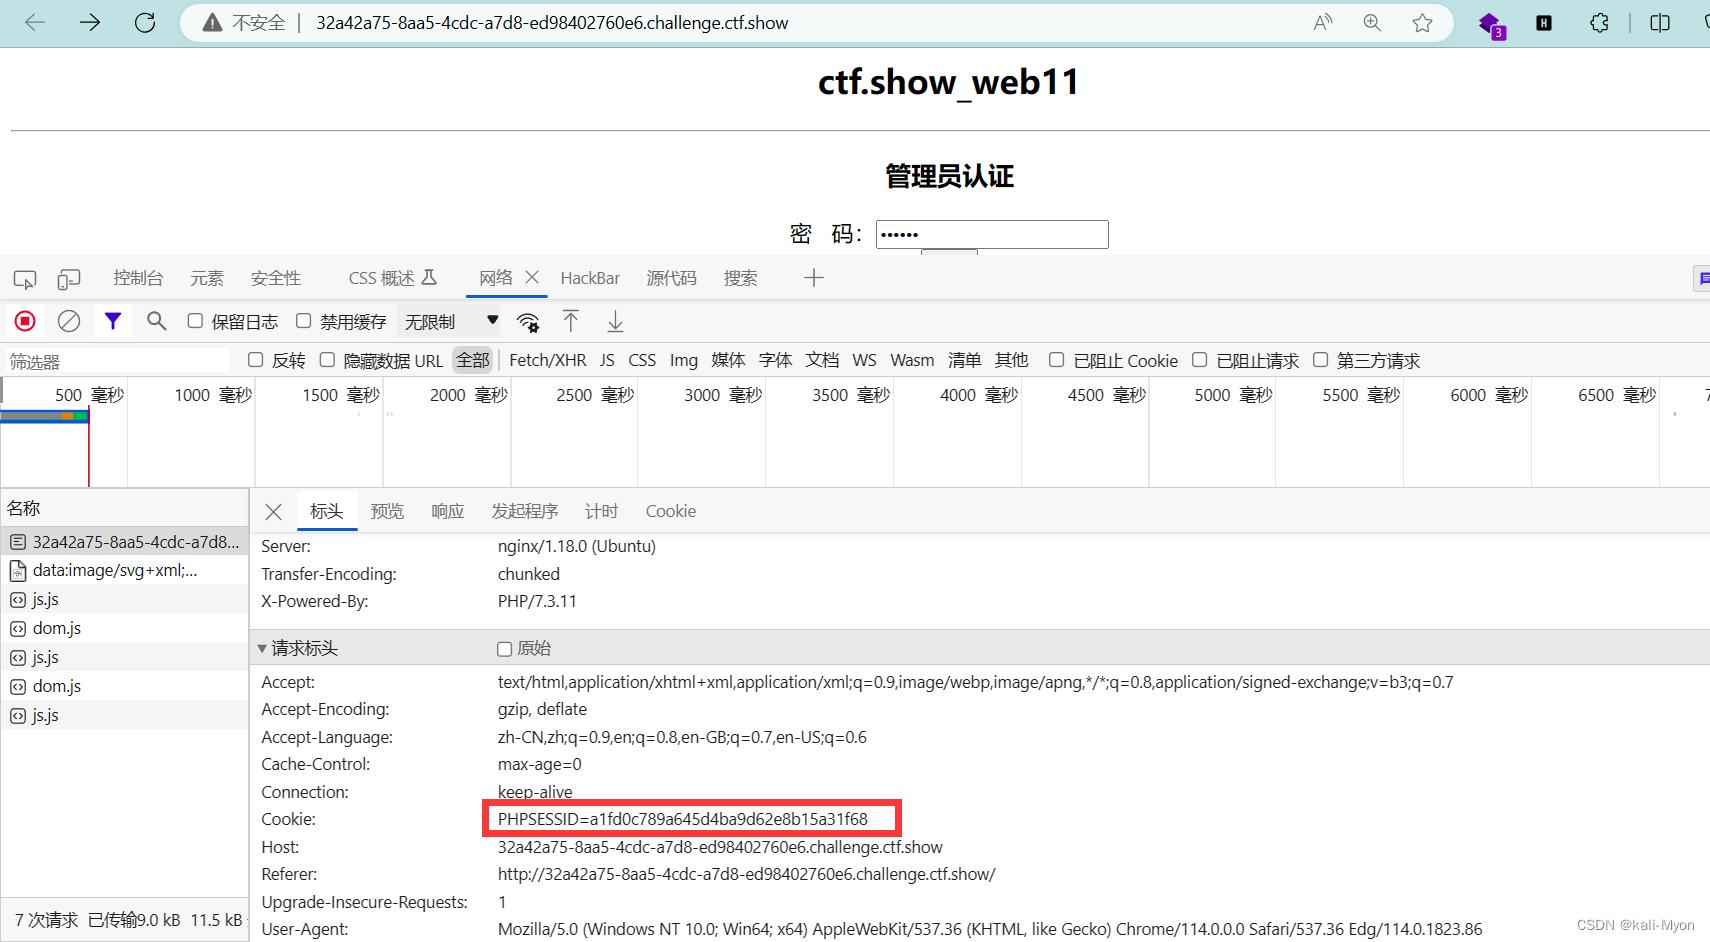
Task: Export network log as HAR
Action: pyautogui.click(x=615, y=320)
